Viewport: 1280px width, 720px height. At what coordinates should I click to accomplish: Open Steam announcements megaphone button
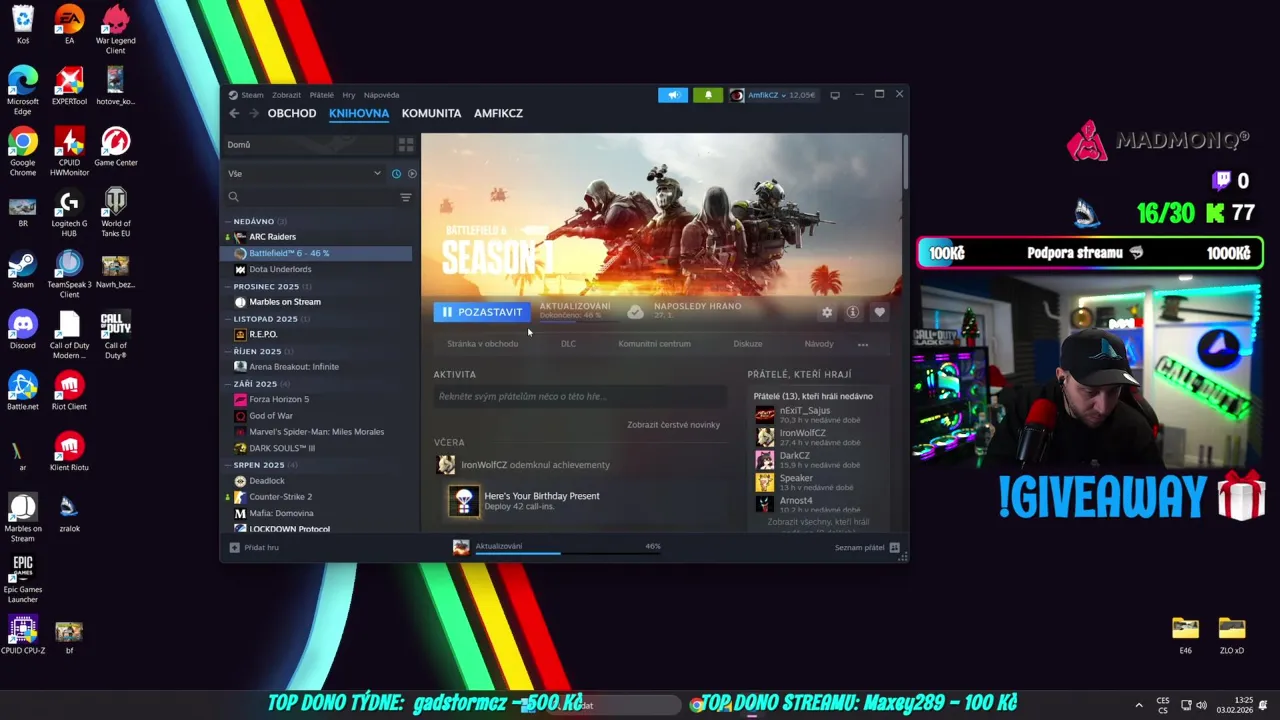click(673, 95)
